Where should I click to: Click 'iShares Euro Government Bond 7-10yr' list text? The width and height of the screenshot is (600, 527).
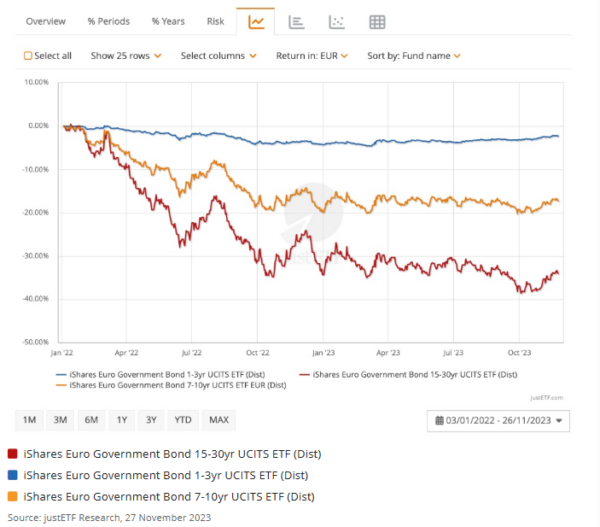click(x=169, y=497)
